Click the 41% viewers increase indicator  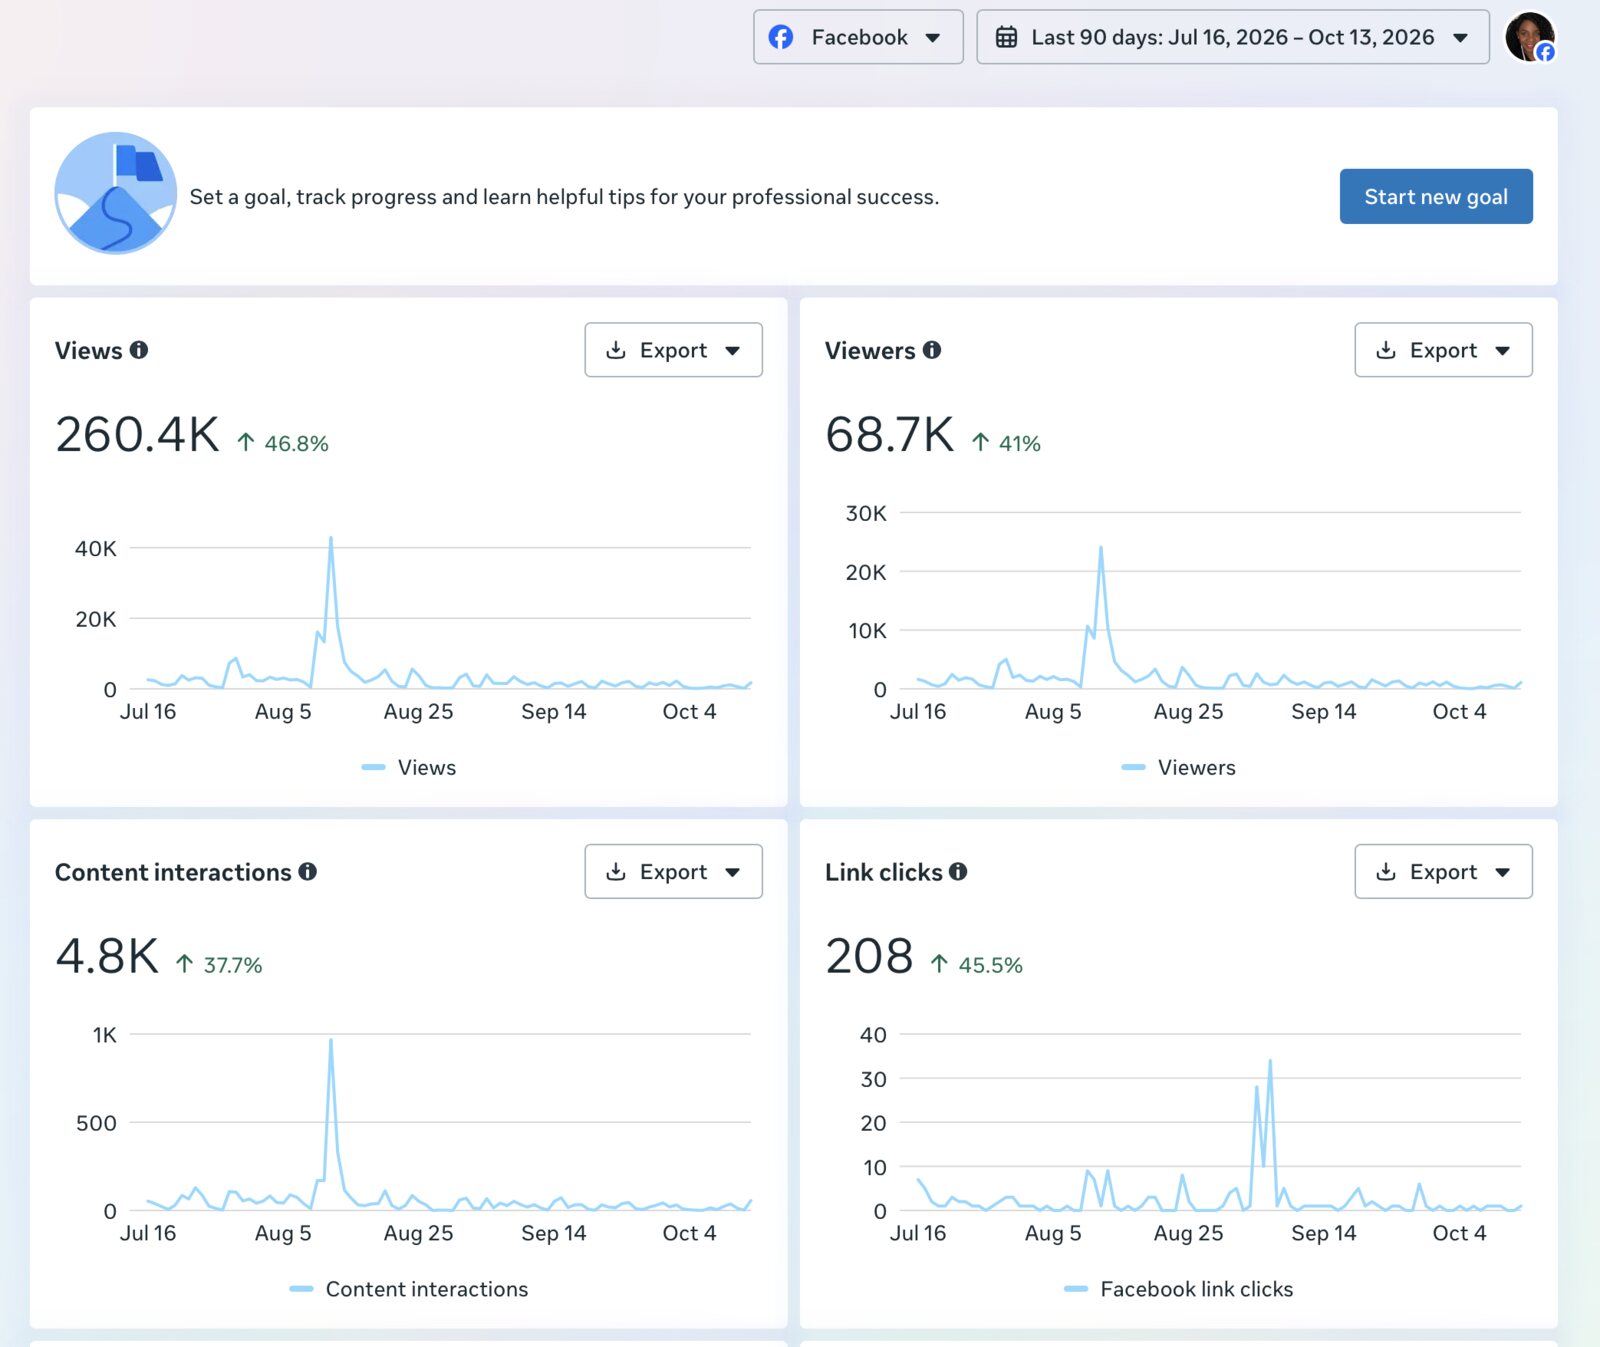(1006, 443)
